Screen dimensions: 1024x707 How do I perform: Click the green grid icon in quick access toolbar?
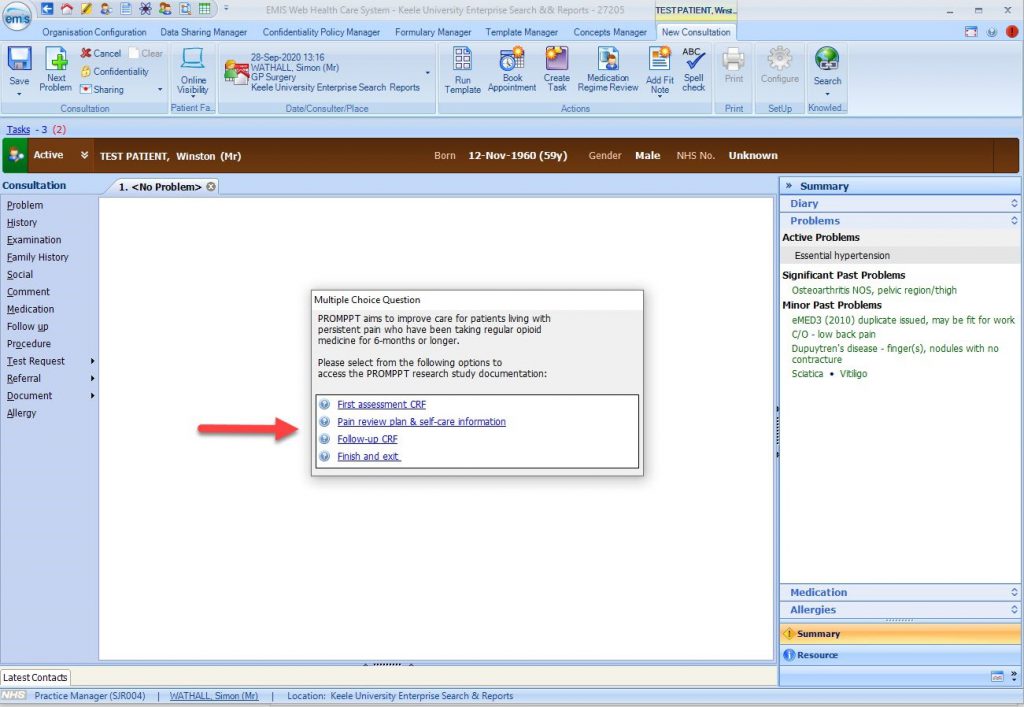205,9
